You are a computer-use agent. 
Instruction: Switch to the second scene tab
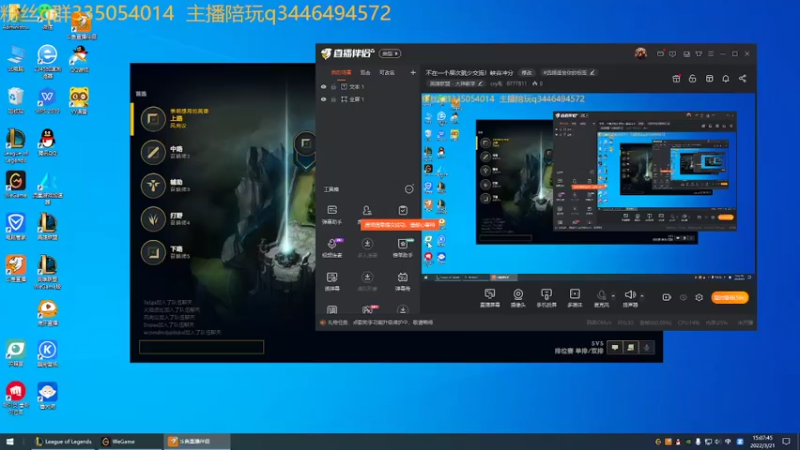pyautogui.click(x=365, y=72)
